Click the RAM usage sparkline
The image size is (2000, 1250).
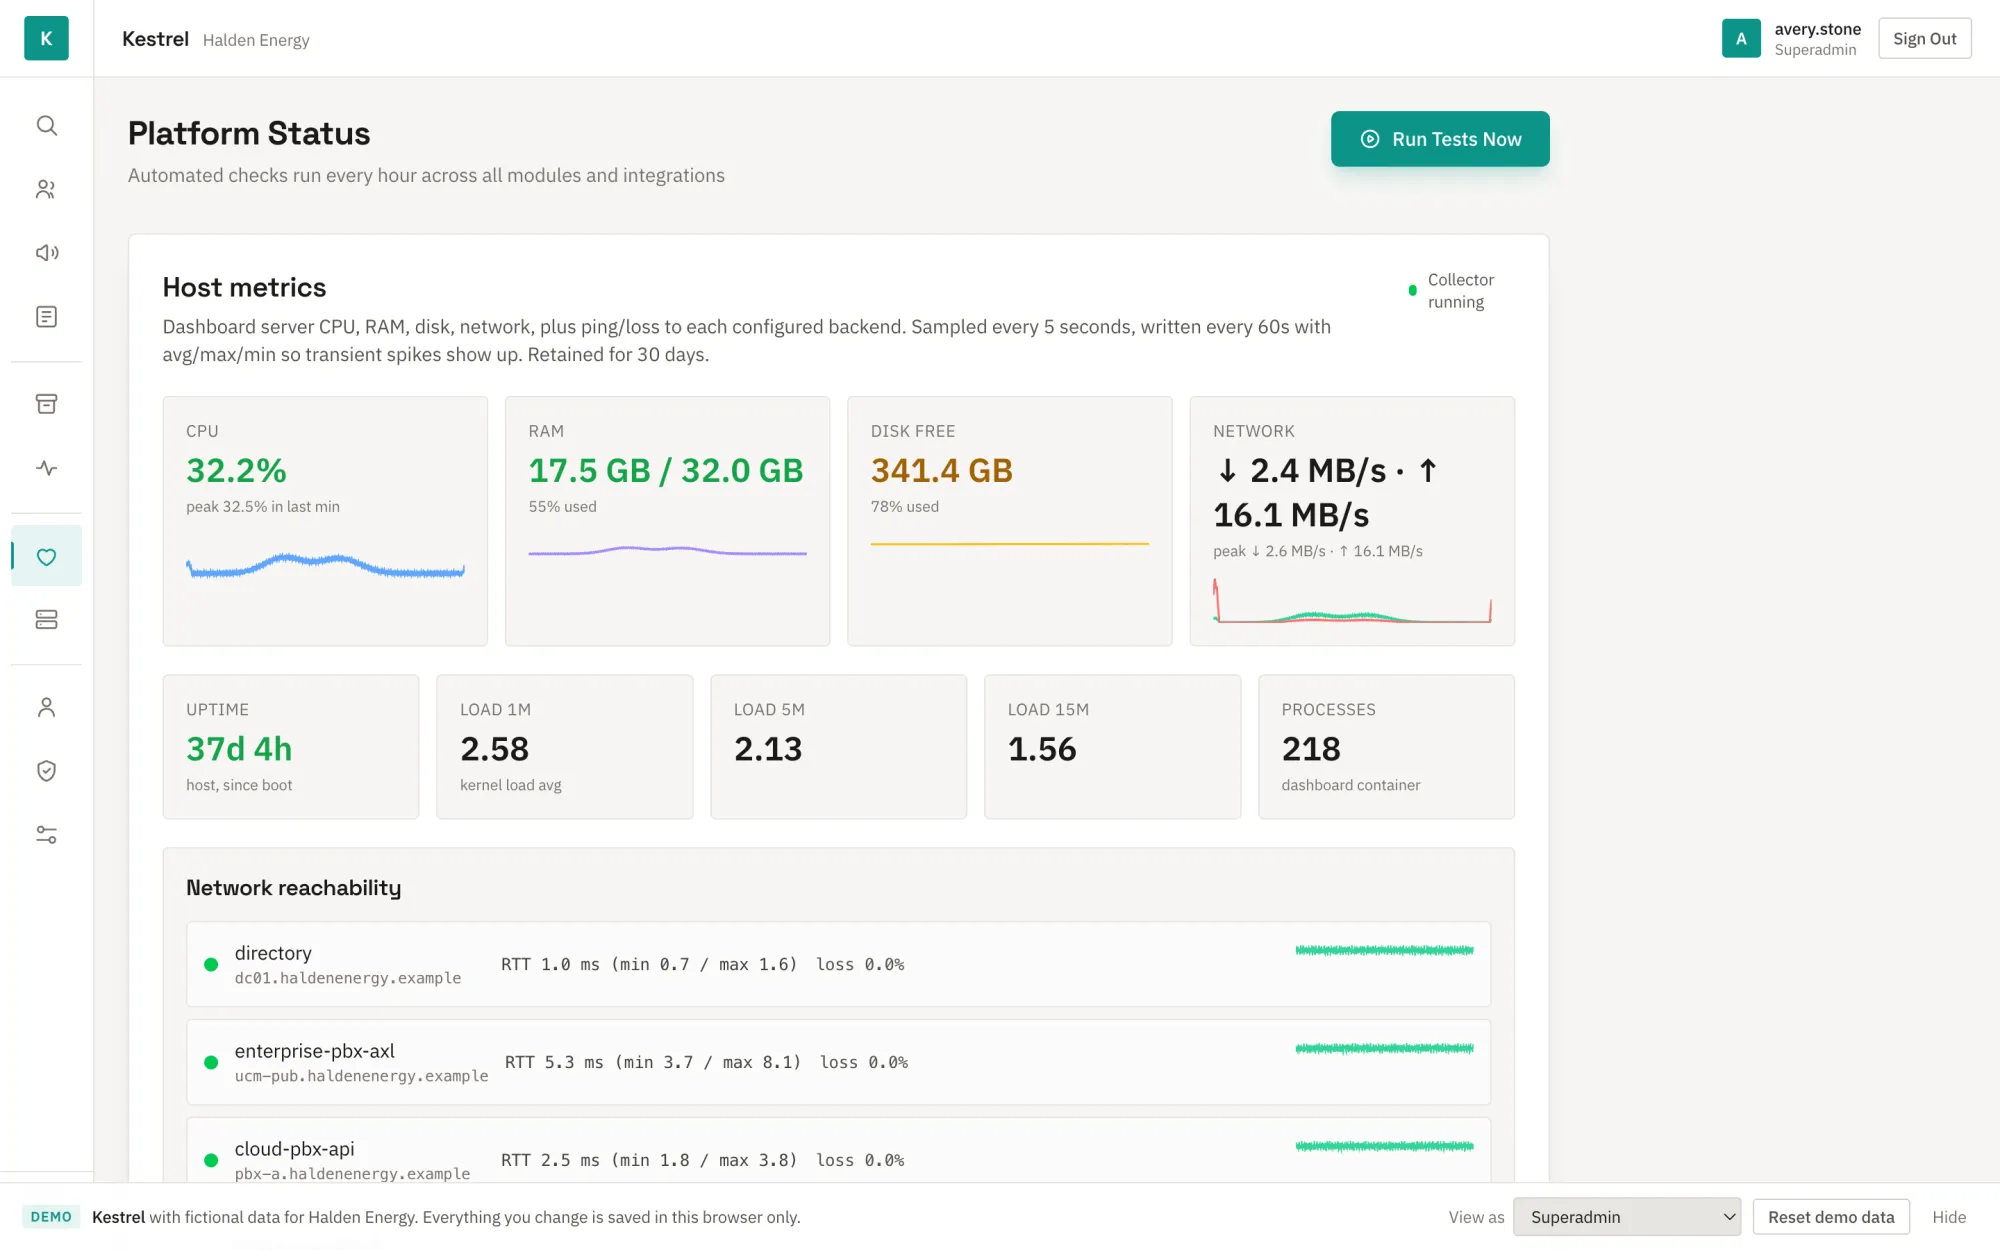click(667, 550)
